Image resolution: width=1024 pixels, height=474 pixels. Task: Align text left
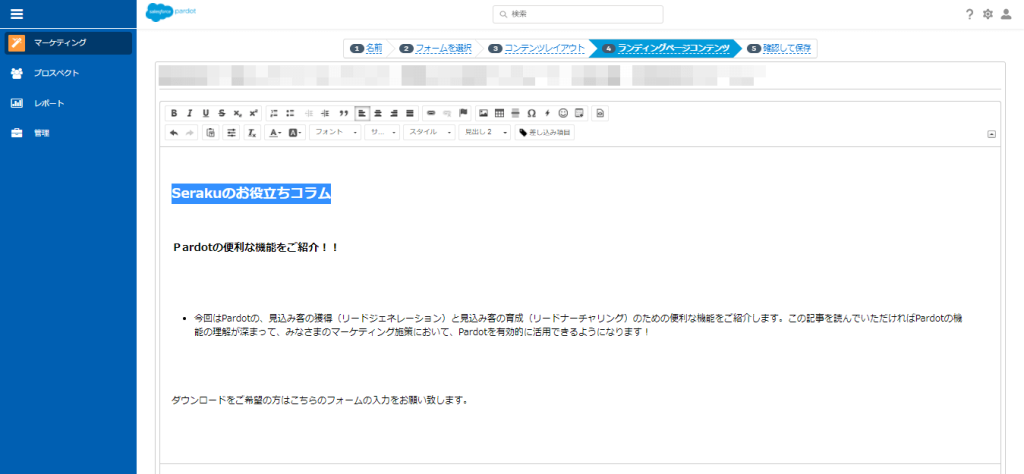point(362,113)
